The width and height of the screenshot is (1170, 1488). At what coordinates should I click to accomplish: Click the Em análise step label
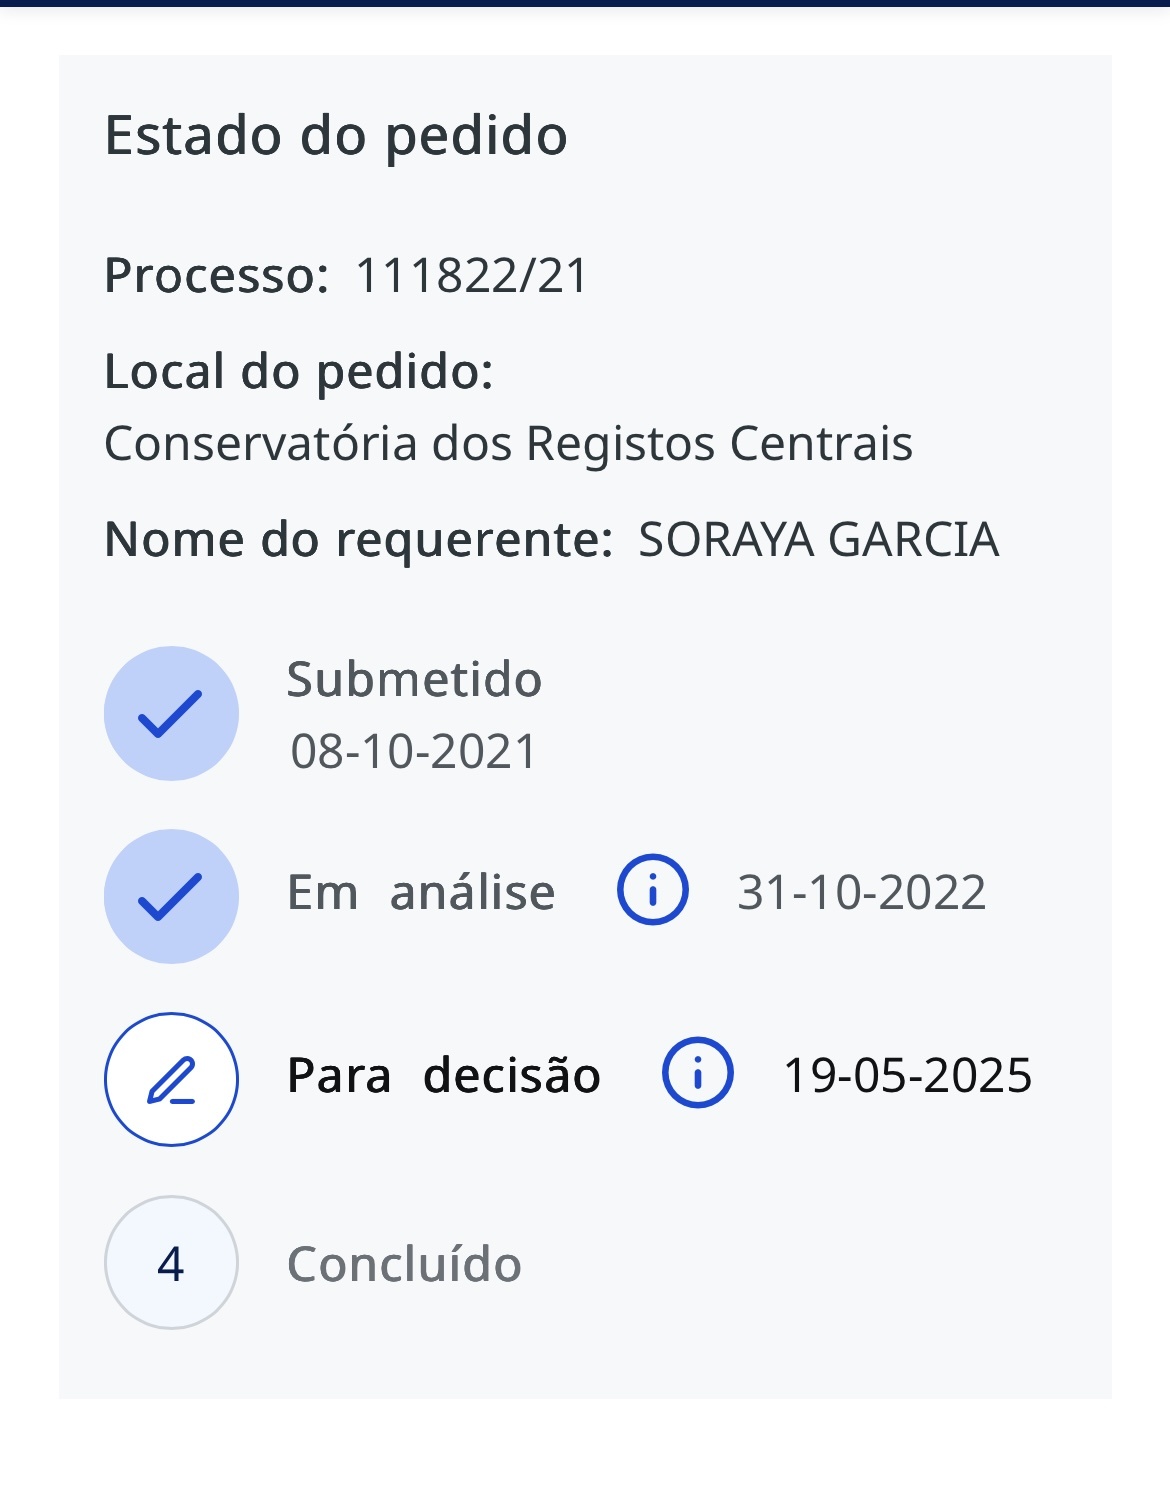point(421,892)
